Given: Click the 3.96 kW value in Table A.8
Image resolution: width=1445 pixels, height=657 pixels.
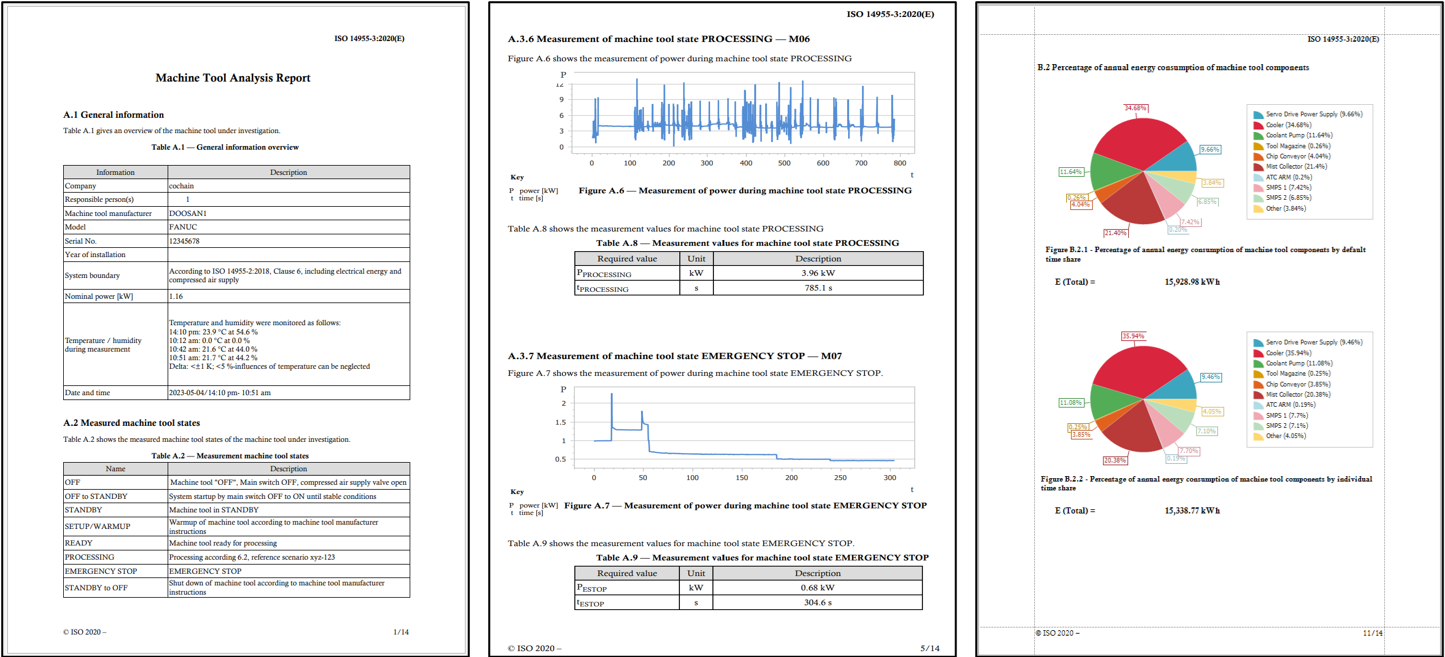Looking at the screenshot, I should tap(817, 272).
